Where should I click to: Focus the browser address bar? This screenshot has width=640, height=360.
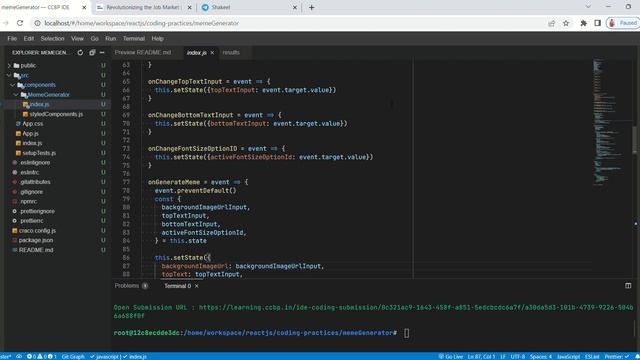coord(286,23)
